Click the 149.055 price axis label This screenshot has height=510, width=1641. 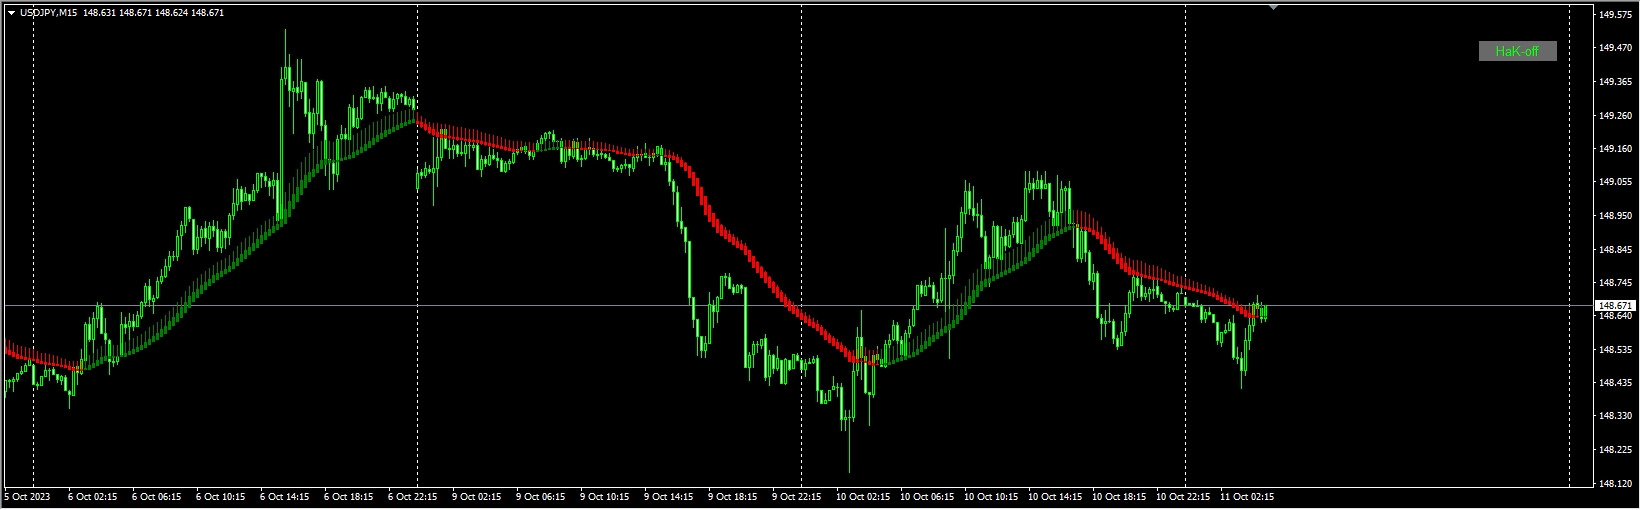(x=1616, y=182)
